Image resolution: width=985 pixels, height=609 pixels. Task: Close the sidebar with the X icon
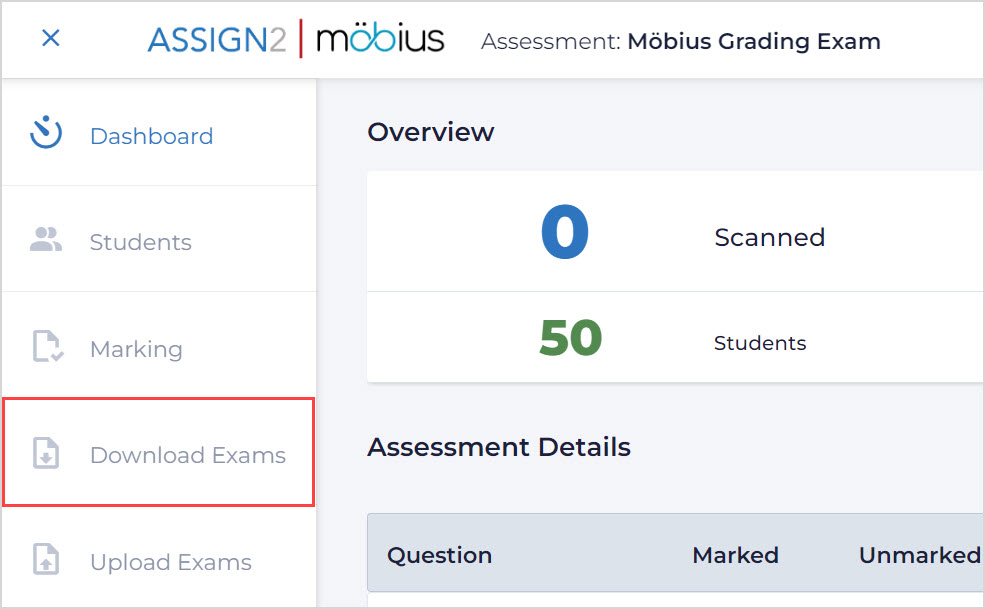pyautogui.click(x=50, y=39)
